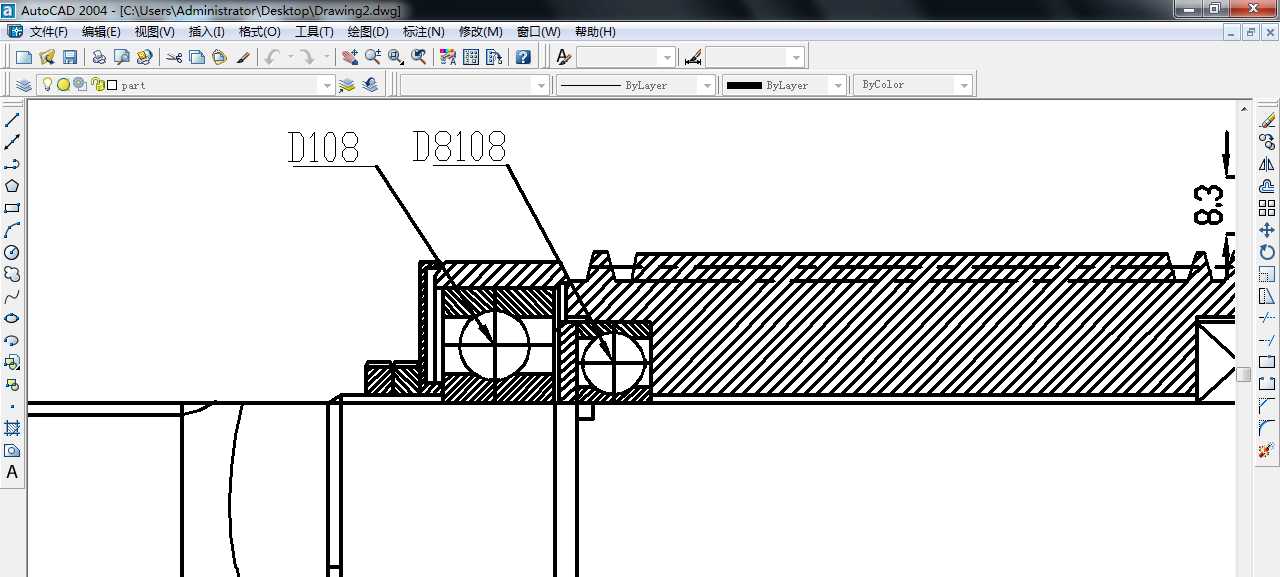Image resolution: width=1280 pixels, height=577 pixels.
Task: Open the Layer Properties Manager button
Action: pos(25,85)
